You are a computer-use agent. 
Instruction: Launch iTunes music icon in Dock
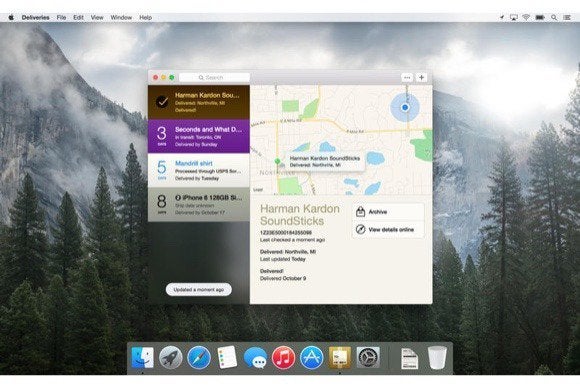(x=283, y=358)
